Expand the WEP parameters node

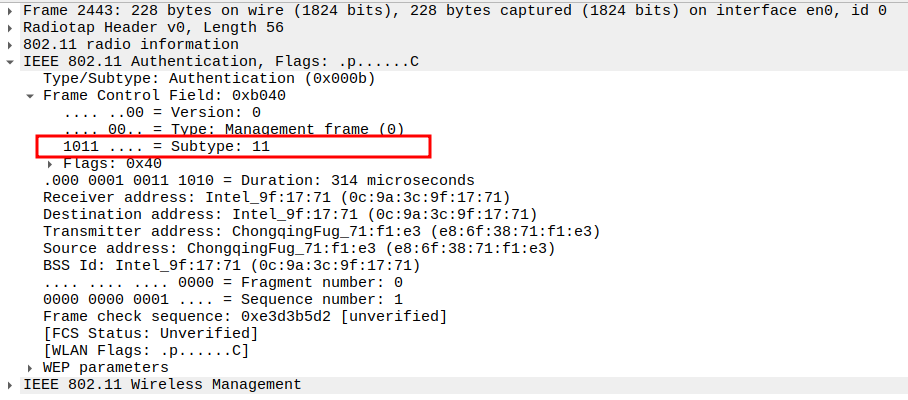(31, 368)
